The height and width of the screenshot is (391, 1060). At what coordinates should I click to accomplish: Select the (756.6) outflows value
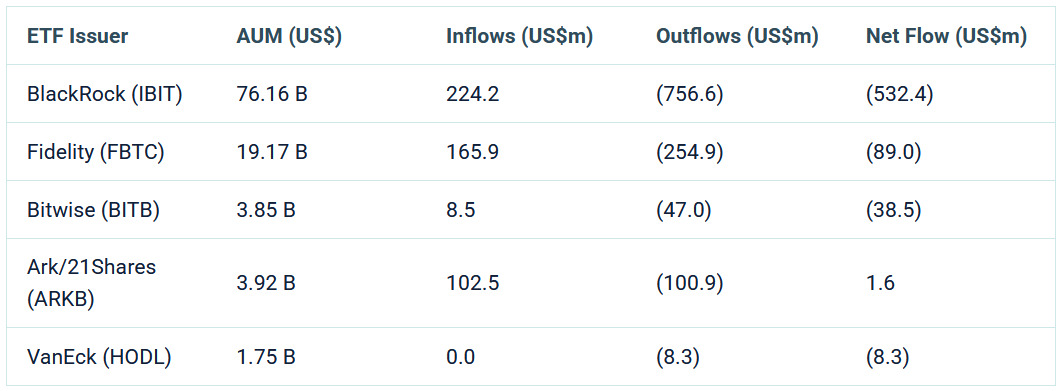click(x=690, y=94)
